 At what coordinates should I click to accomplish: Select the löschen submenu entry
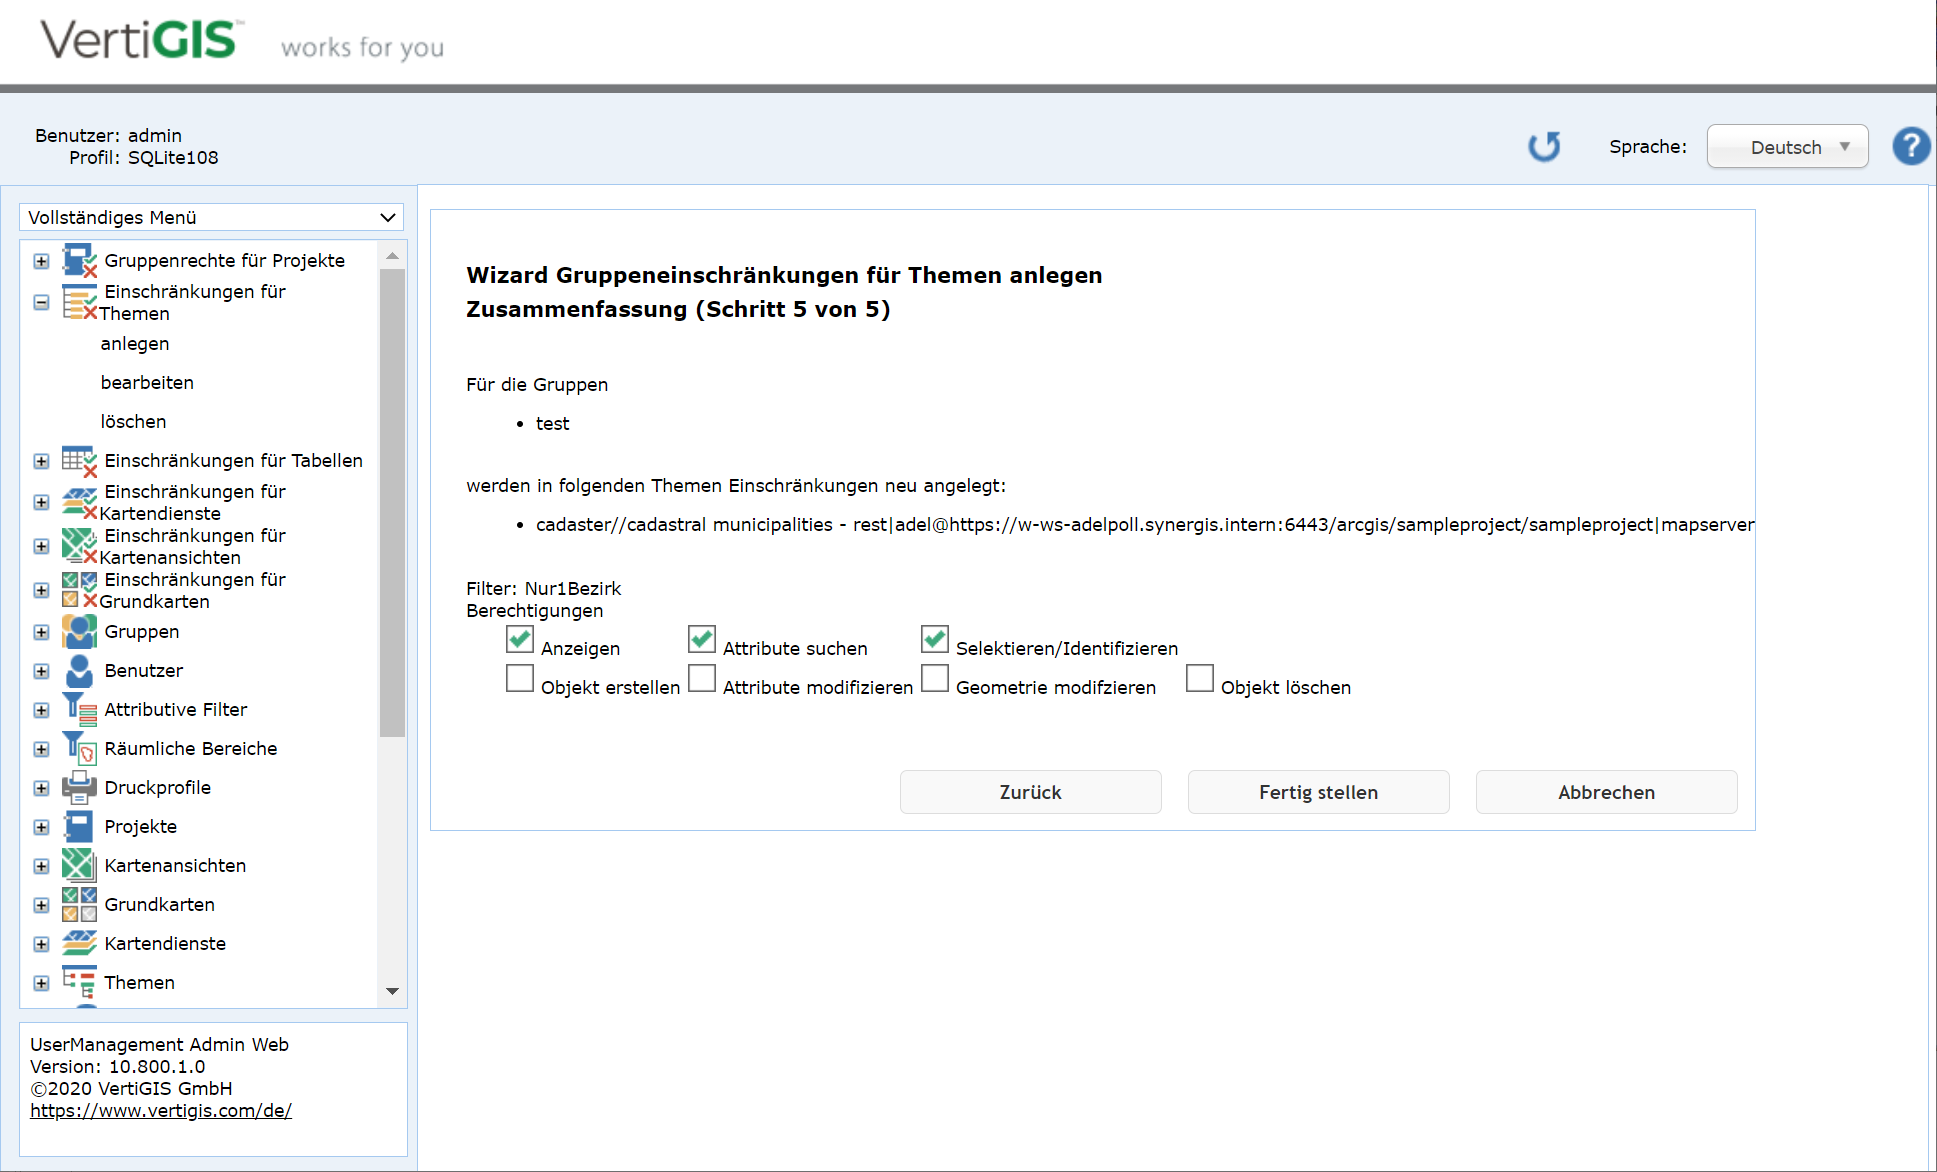pyautogui.click(x=133, y=422)
